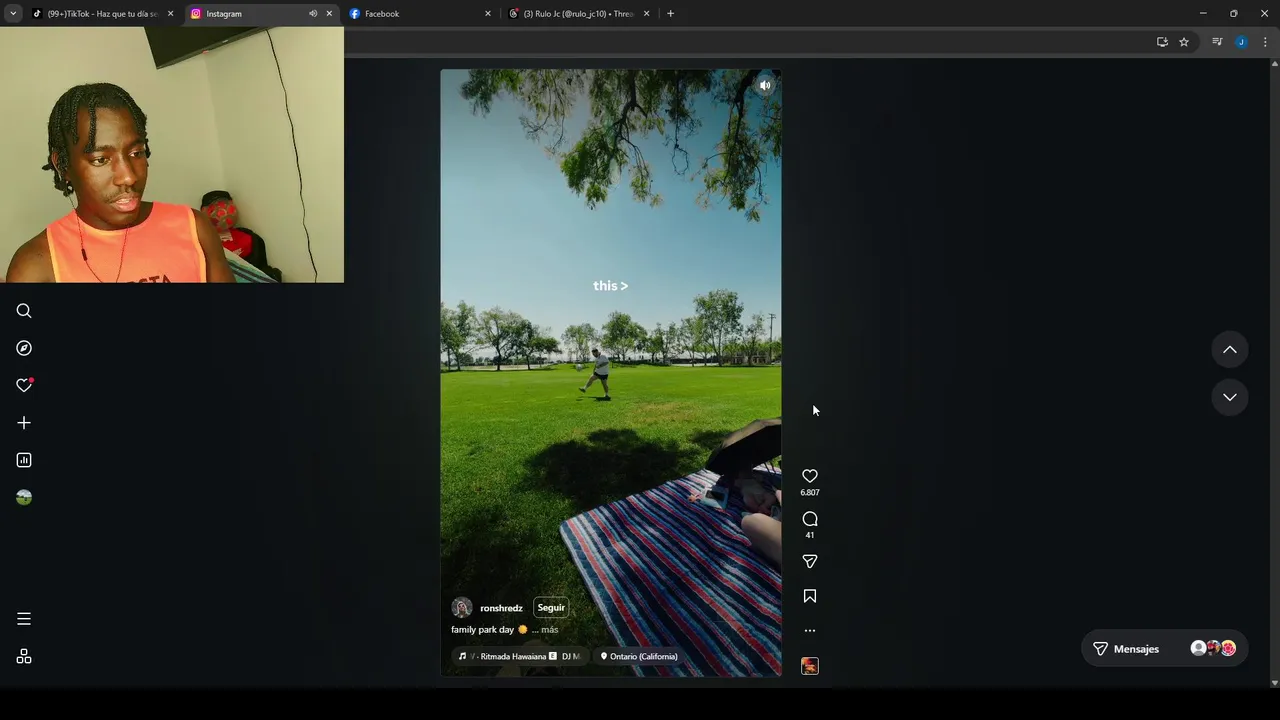This screenshot has width=1280, height=720.
Task: Play or pause the reel video
Action: tap(611, 373)
